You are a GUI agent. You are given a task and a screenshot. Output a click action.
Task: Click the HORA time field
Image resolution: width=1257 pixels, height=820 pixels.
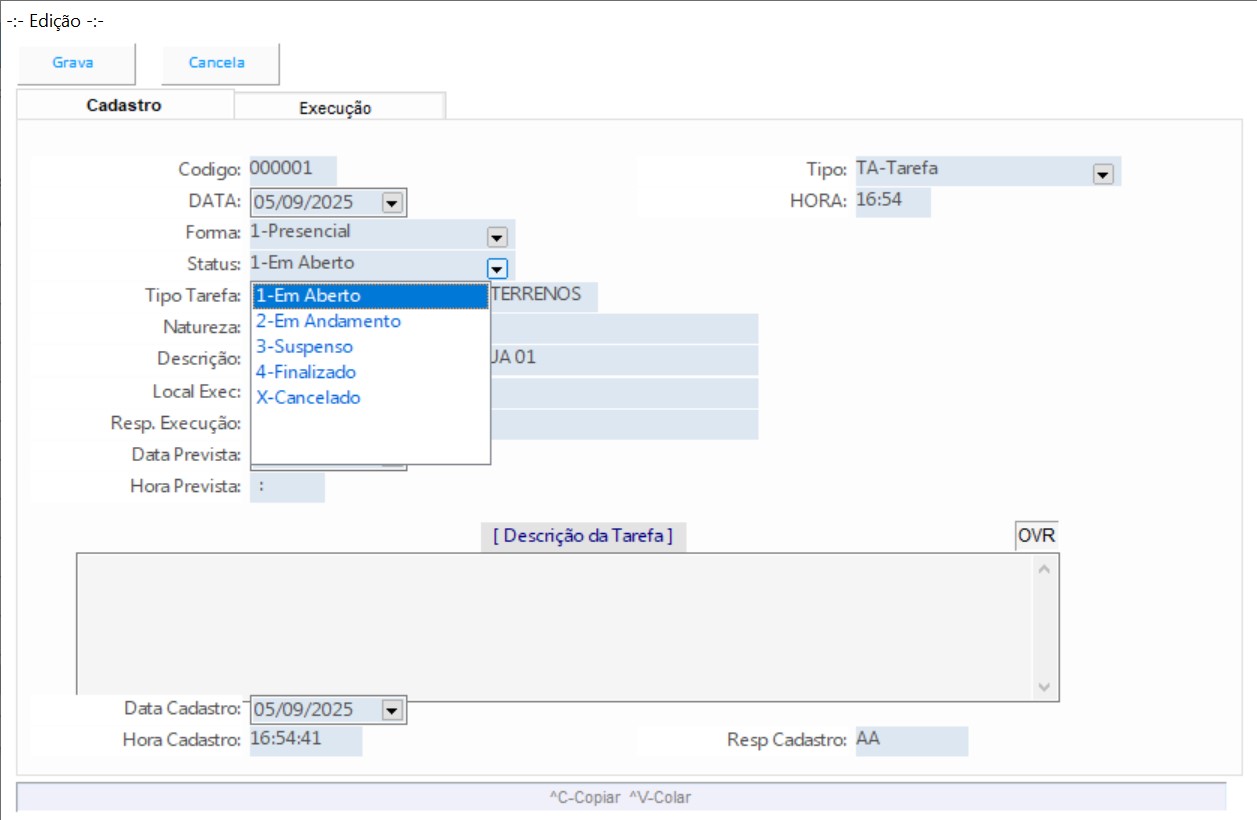click(892, 201)
